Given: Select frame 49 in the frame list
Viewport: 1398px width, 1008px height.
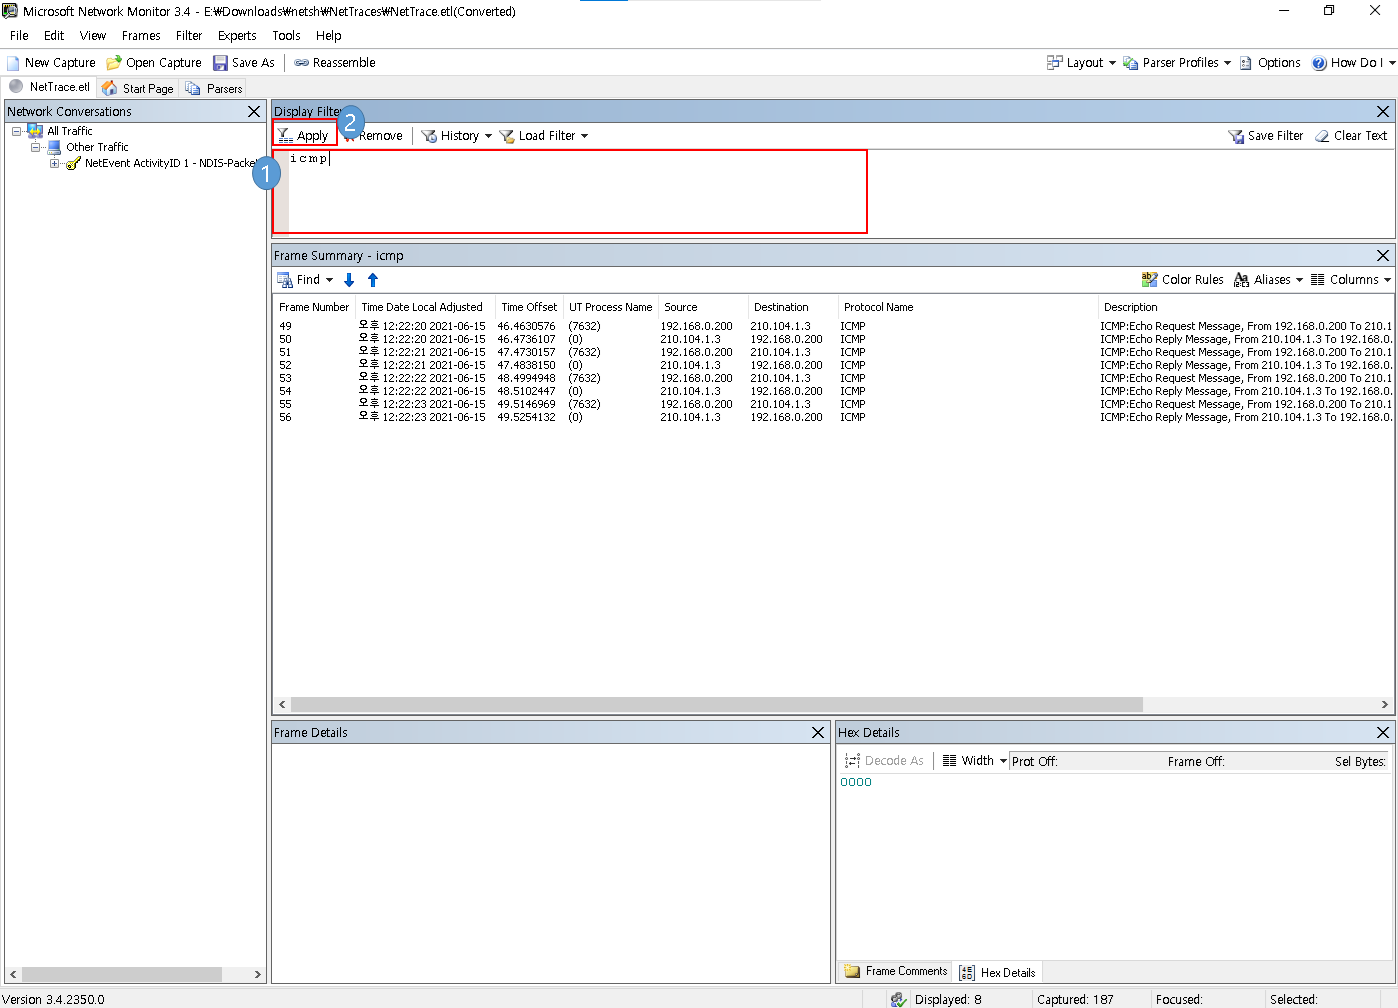Looking at the screenshot, I should click(x=833, y=326).
